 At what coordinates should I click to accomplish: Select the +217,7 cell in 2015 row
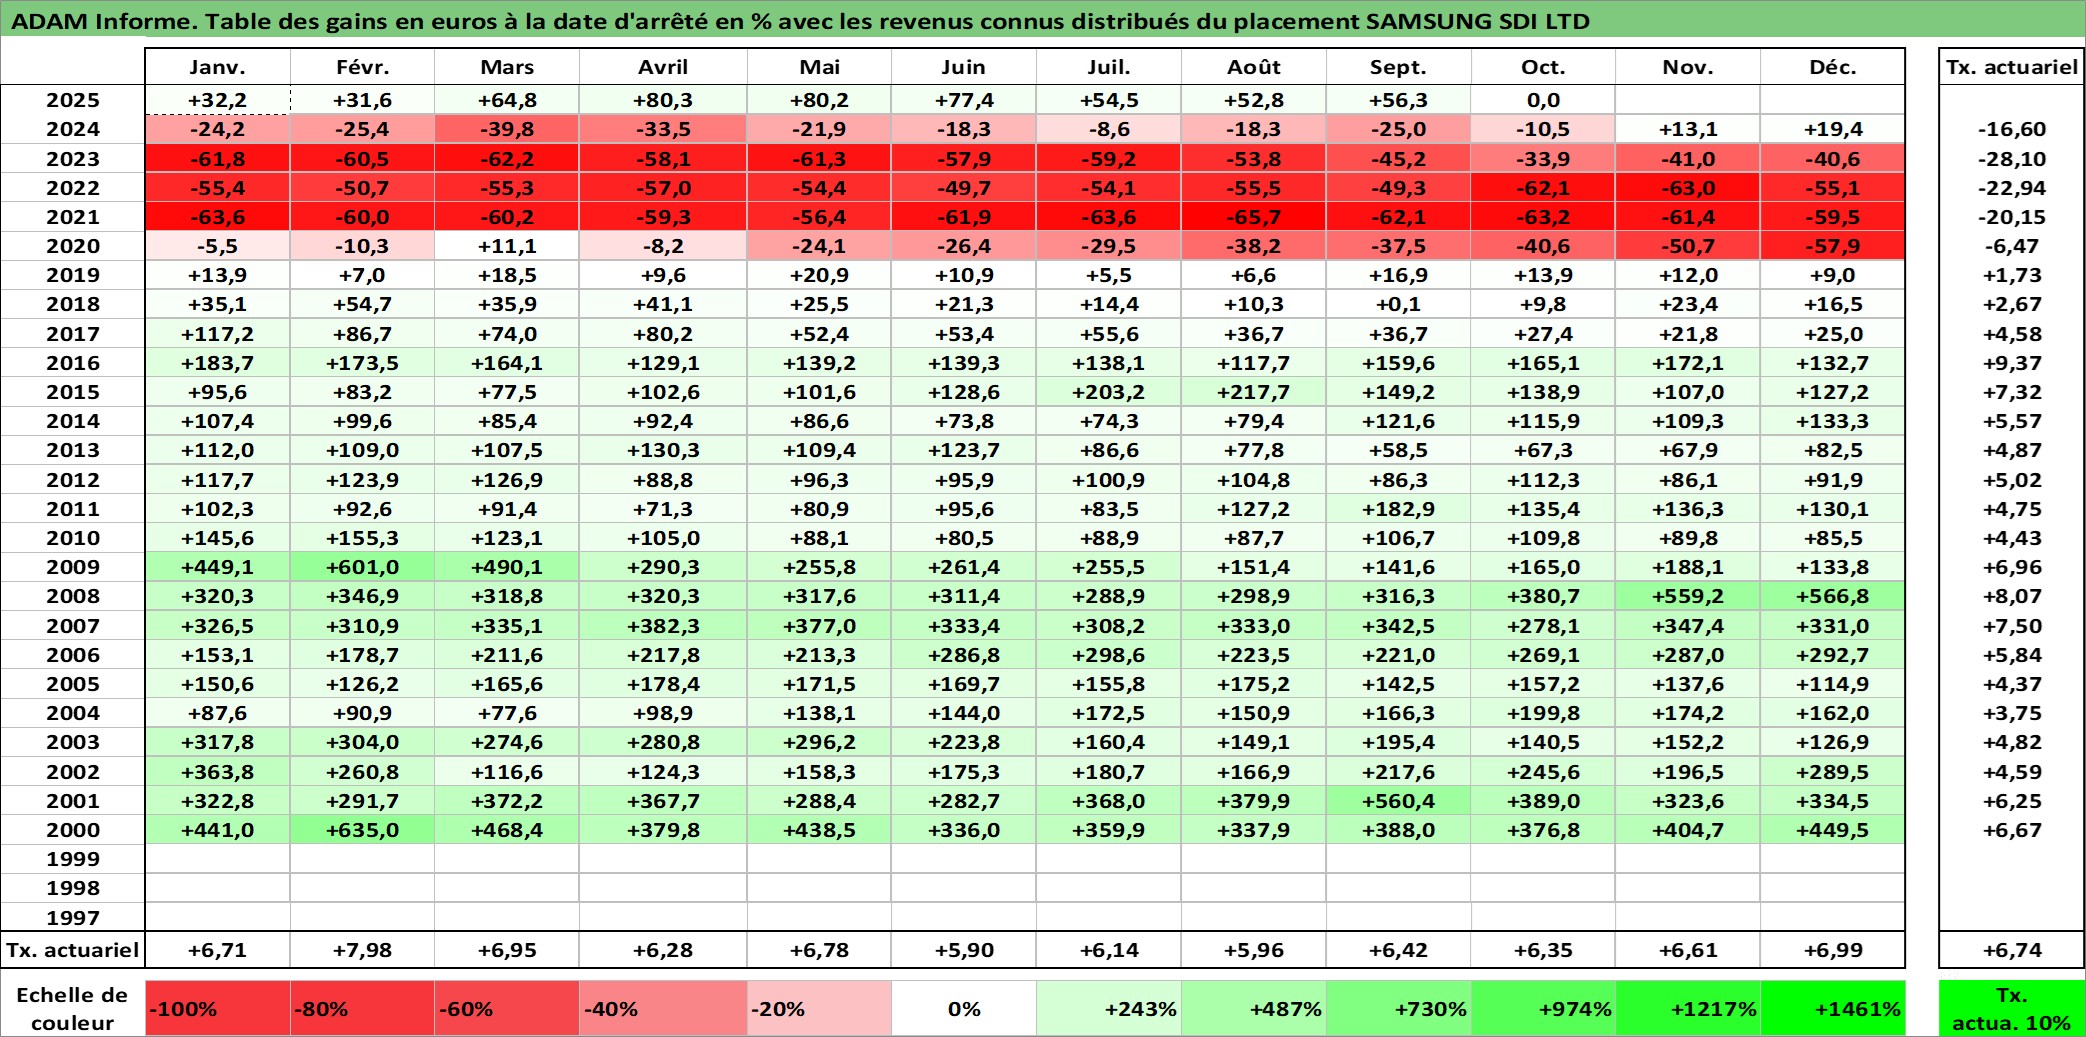click(1254, 392)
